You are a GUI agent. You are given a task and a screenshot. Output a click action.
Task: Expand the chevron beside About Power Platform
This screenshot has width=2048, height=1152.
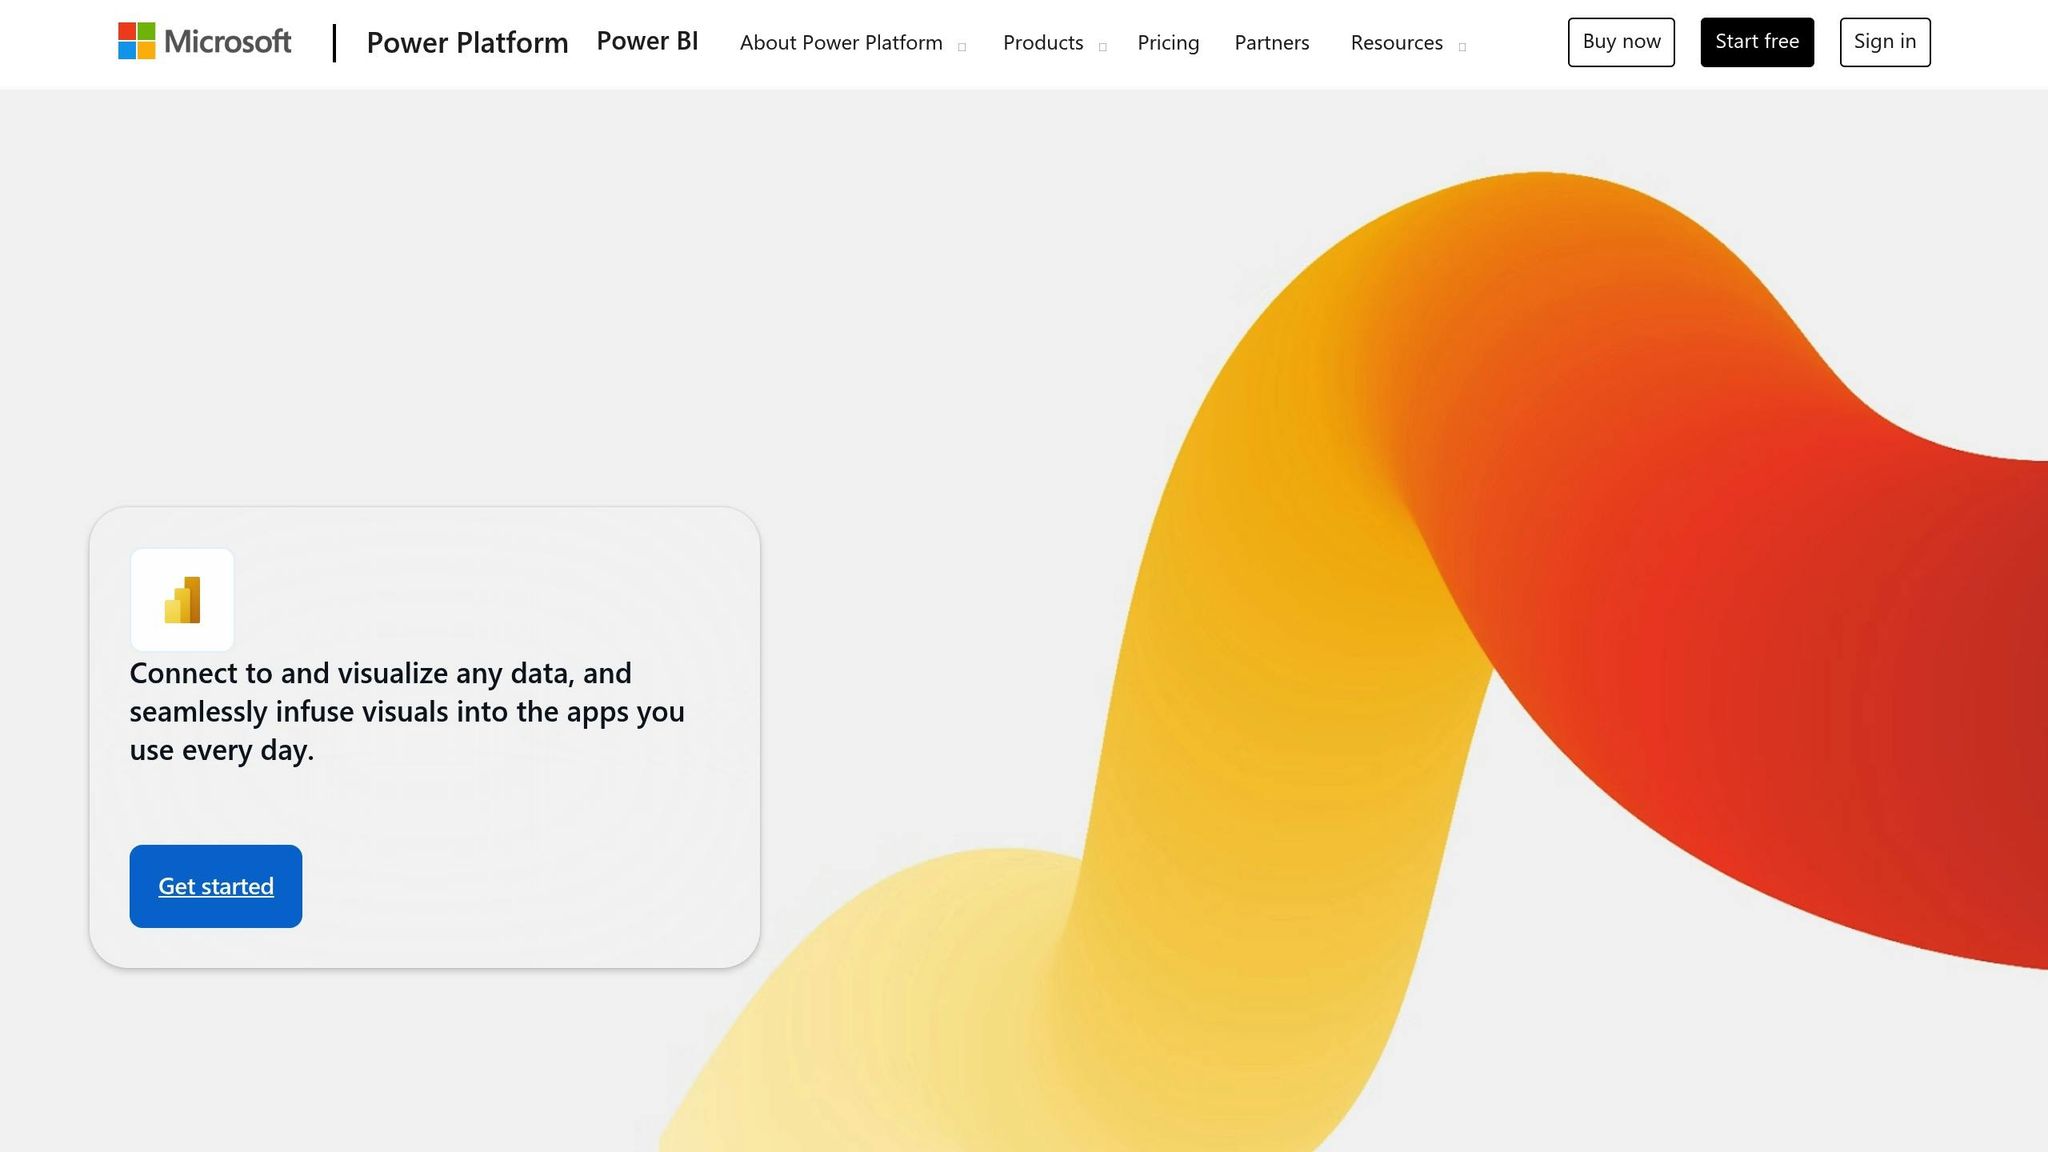[962, 46]
